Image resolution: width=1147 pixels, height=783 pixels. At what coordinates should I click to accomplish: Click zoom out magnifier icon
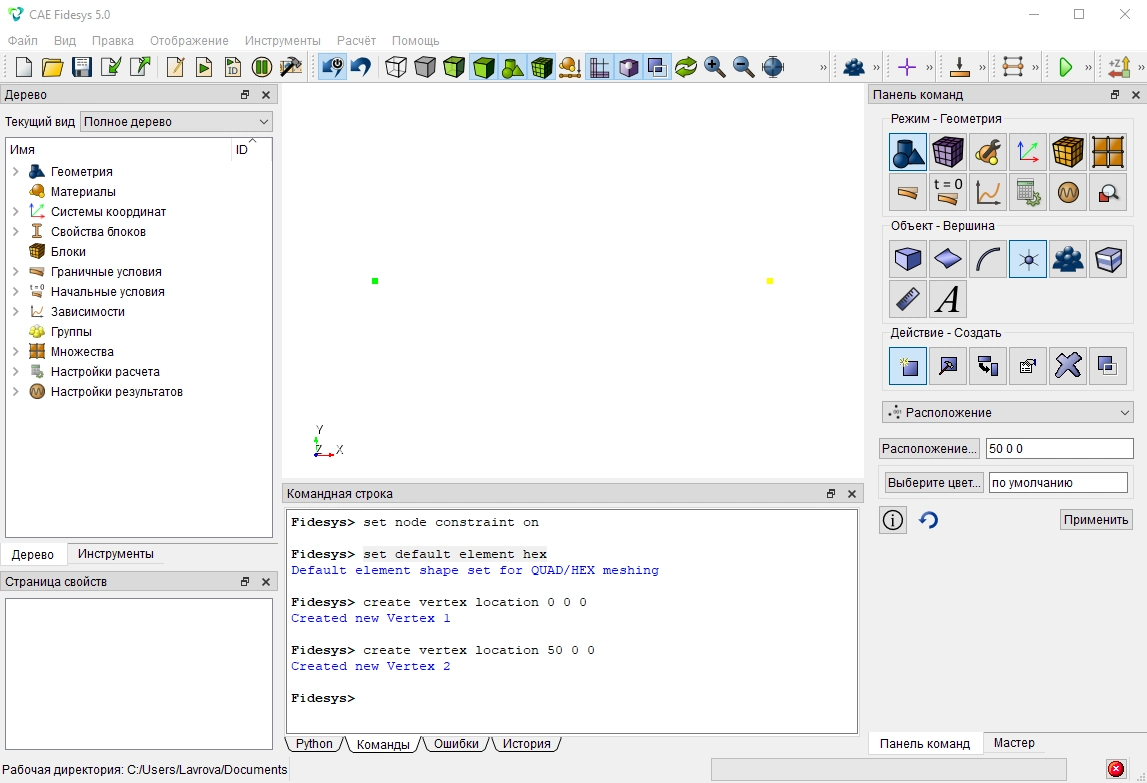click(x=743, y=67)
